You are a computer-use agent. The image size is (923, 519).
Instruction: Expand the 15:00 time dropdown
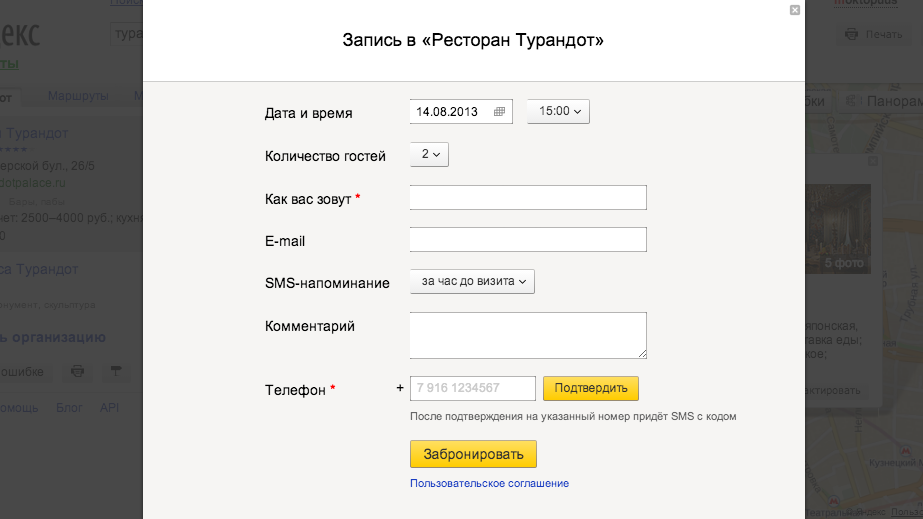558,111
